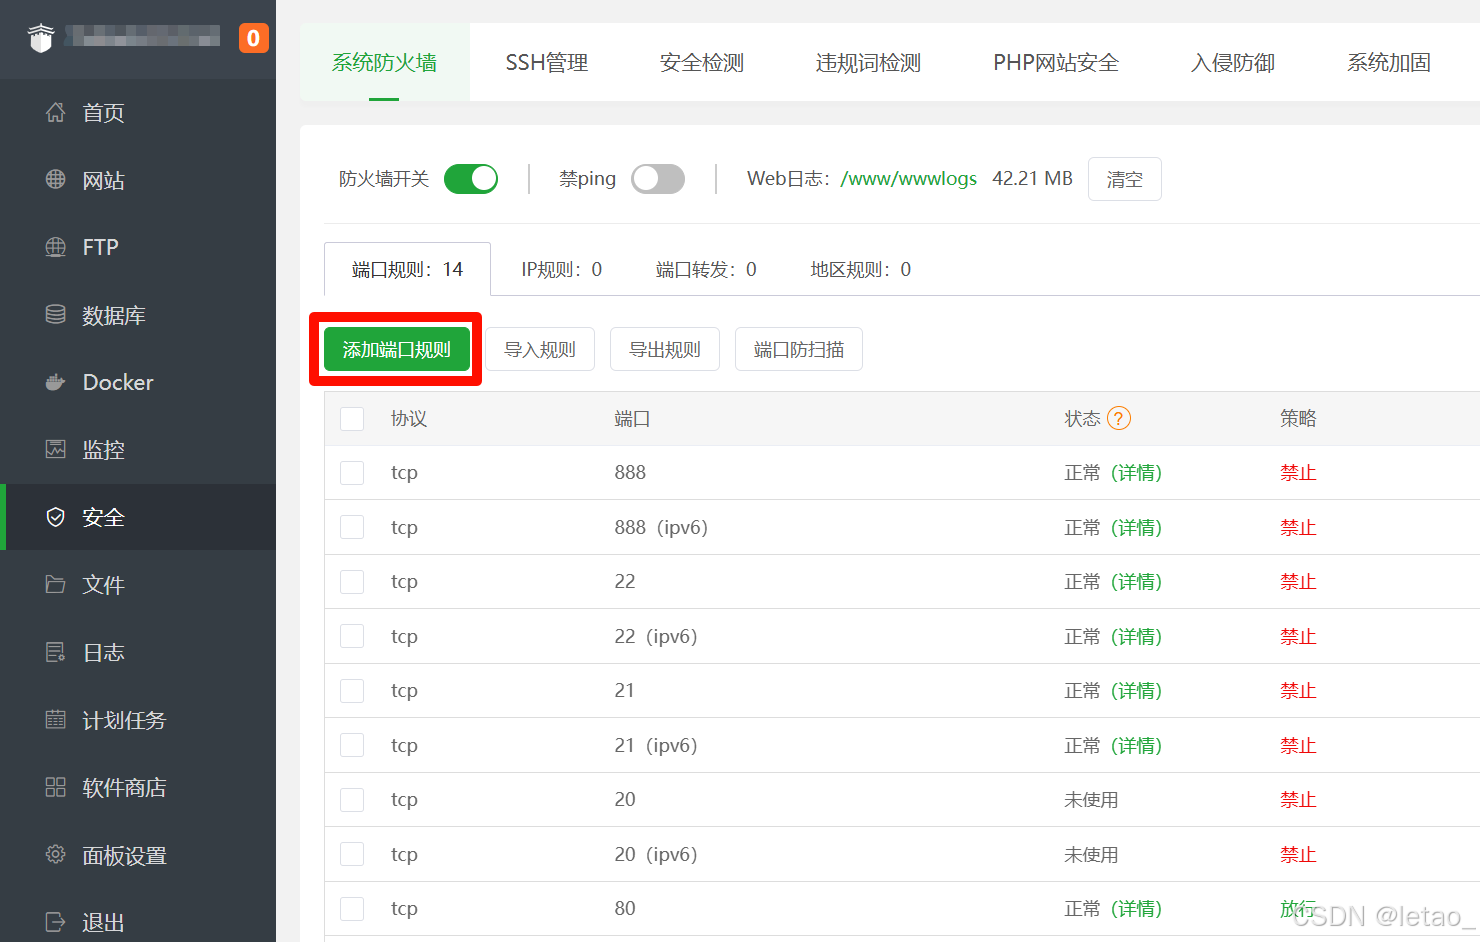
Task: Check the box for tcp port 20 row
Action: [x=352, y=799]
